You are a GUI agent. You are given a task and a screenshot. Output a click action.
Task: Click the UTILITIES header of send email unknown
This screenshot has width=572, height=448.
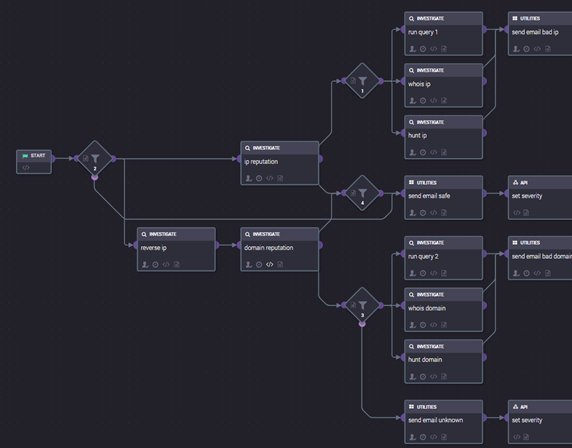tap(444, 407)
